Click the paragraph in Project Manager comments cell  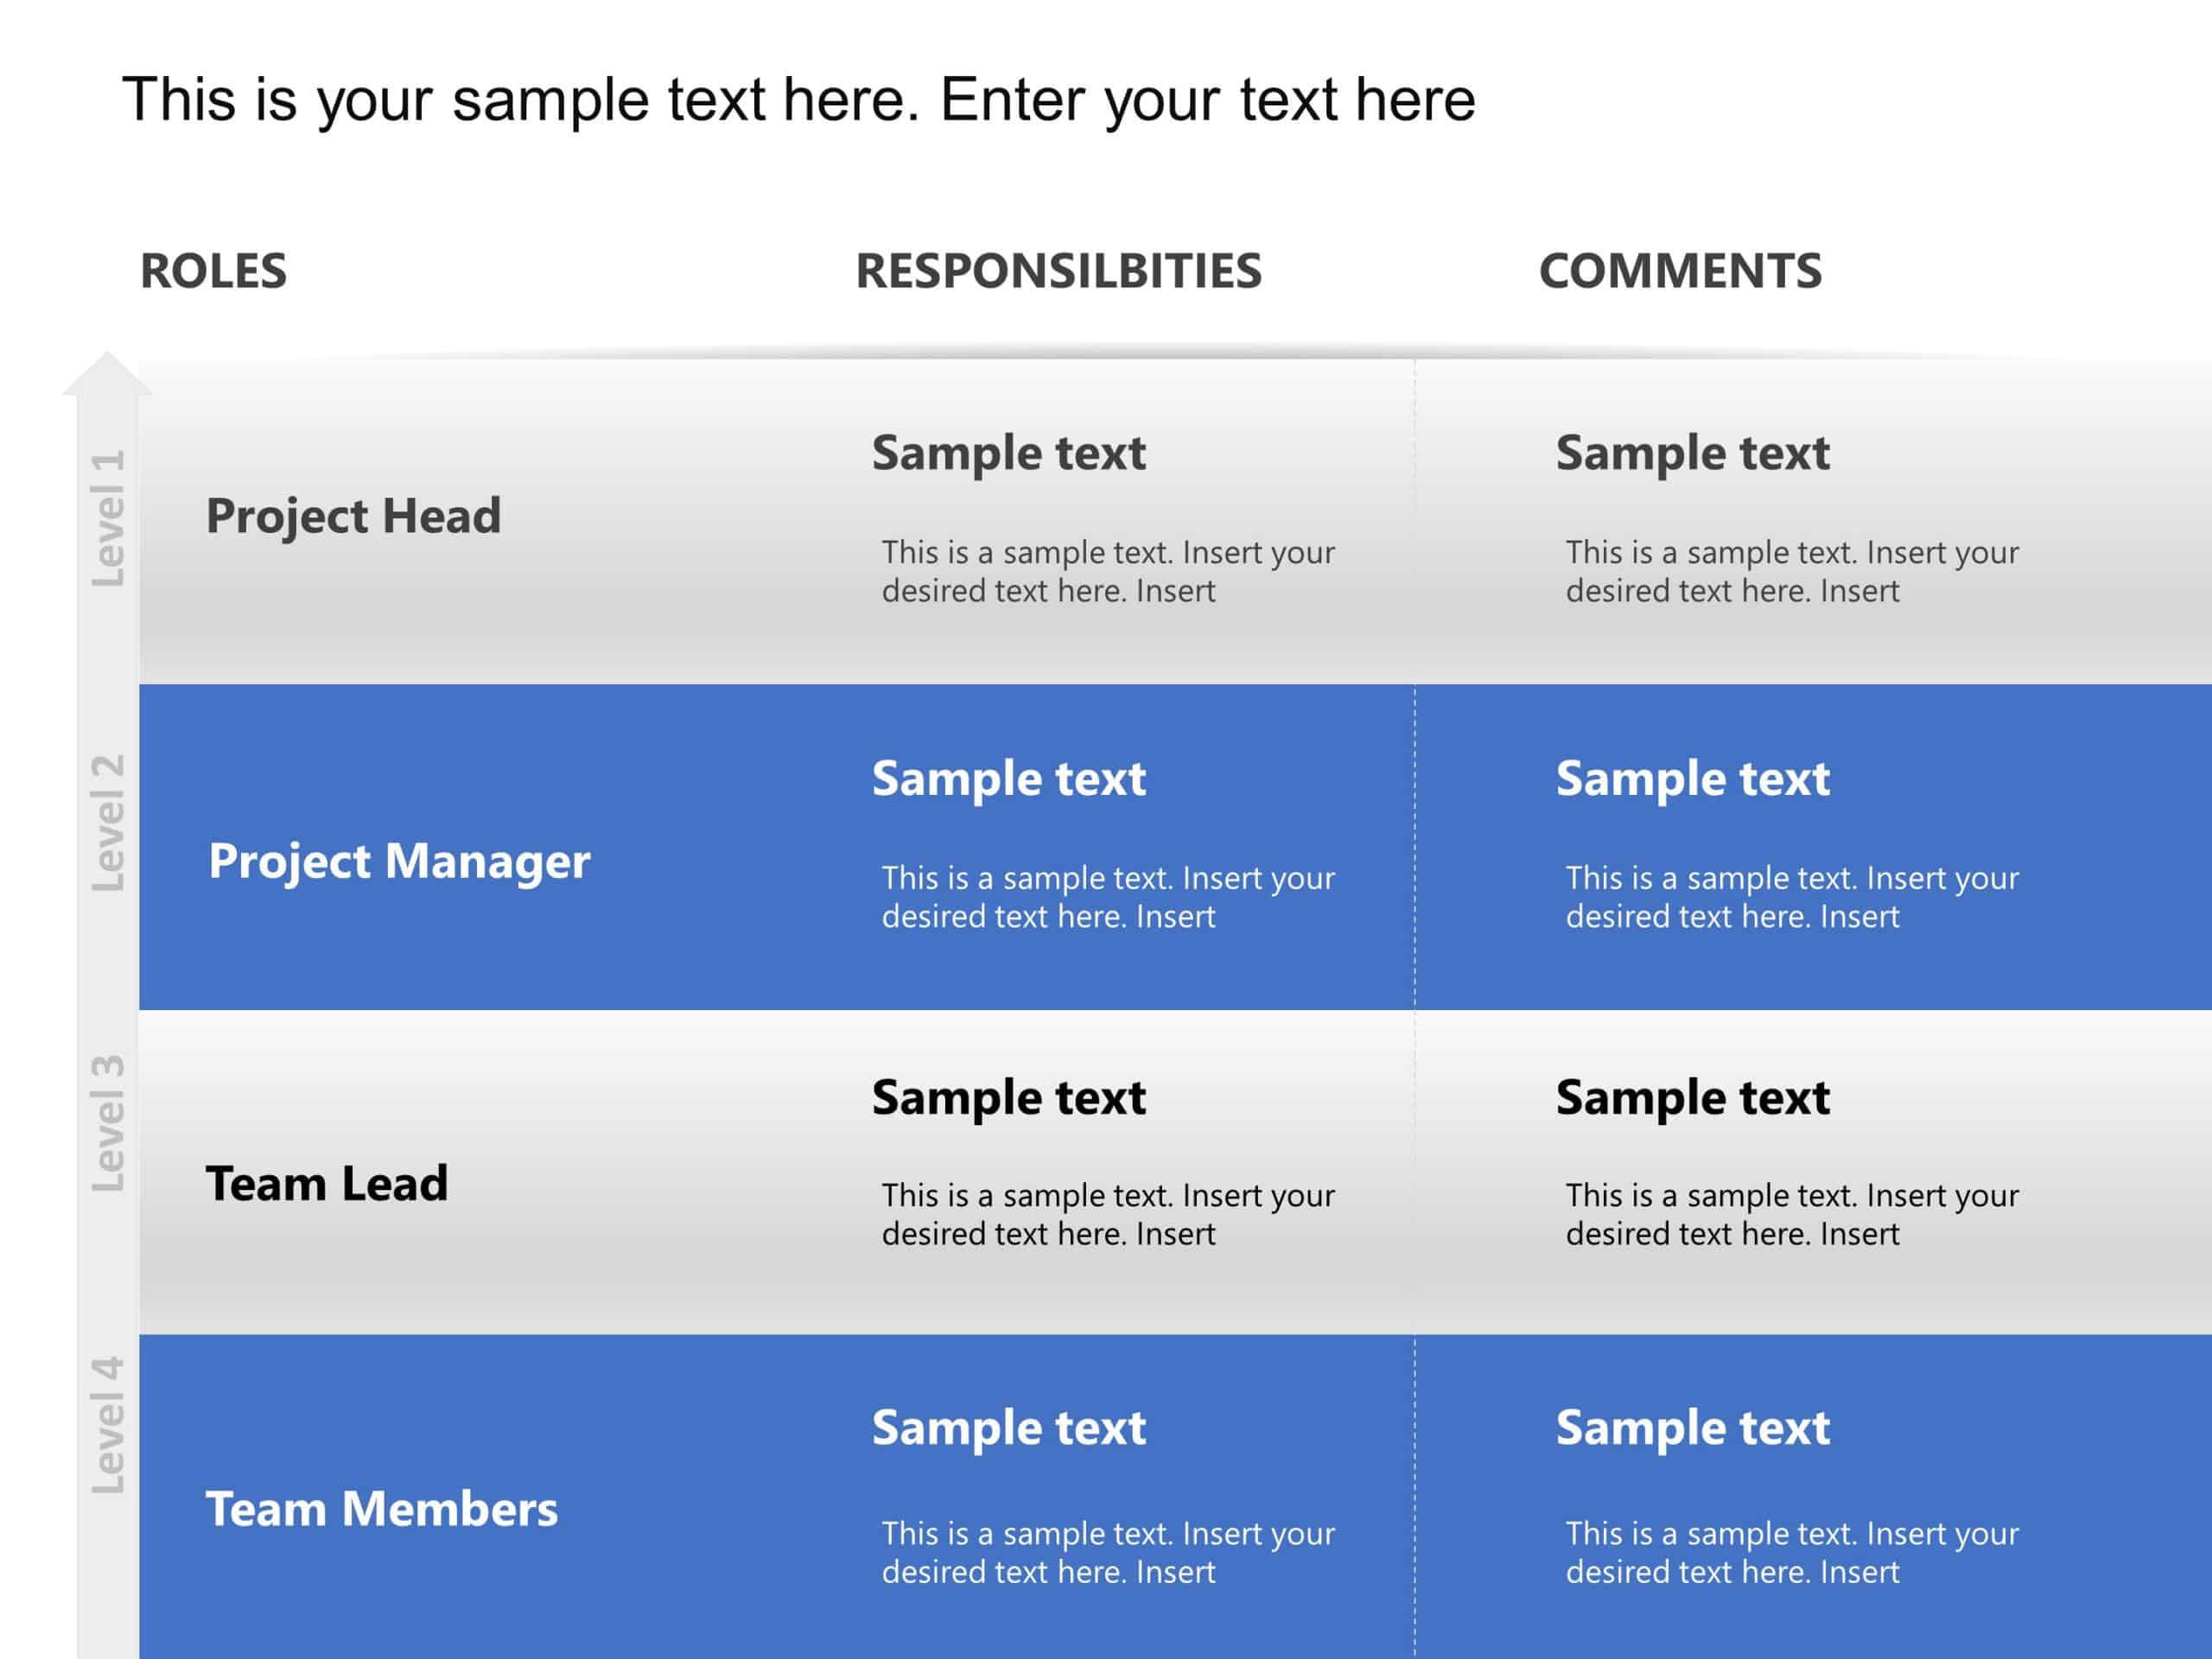click(1792, 897)
